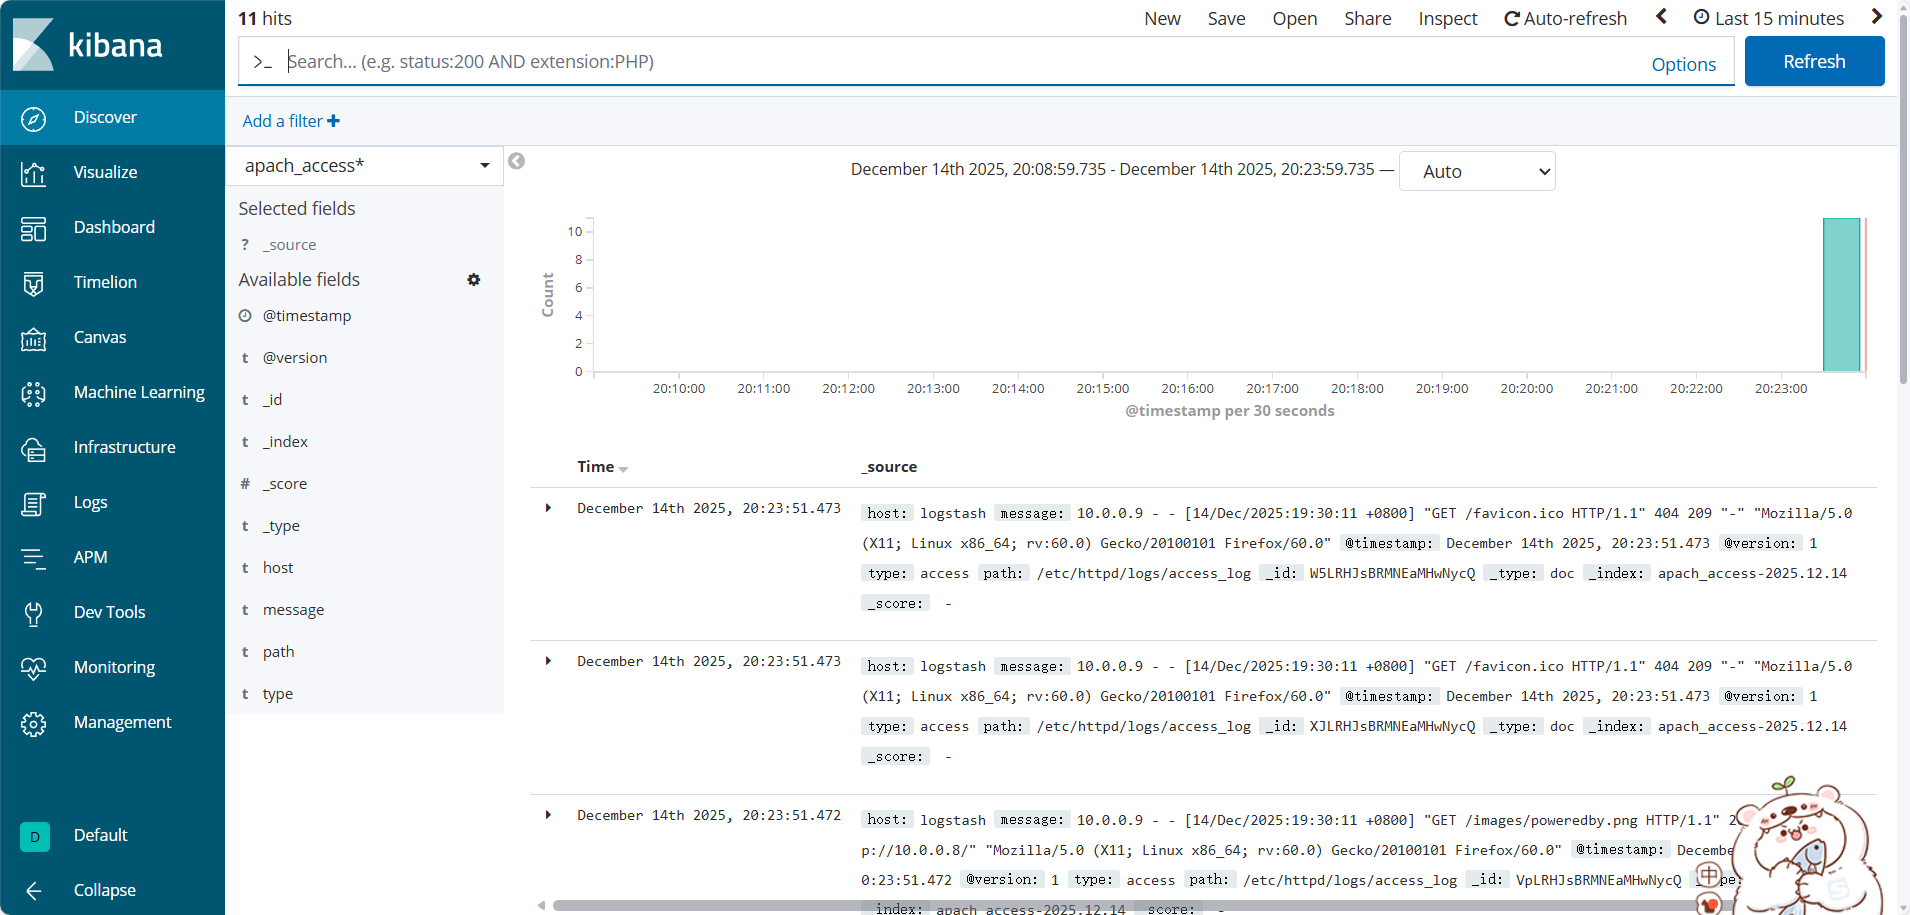Click the _source column header
Screen dimensions: 1910x915
(x=889, y=467)
